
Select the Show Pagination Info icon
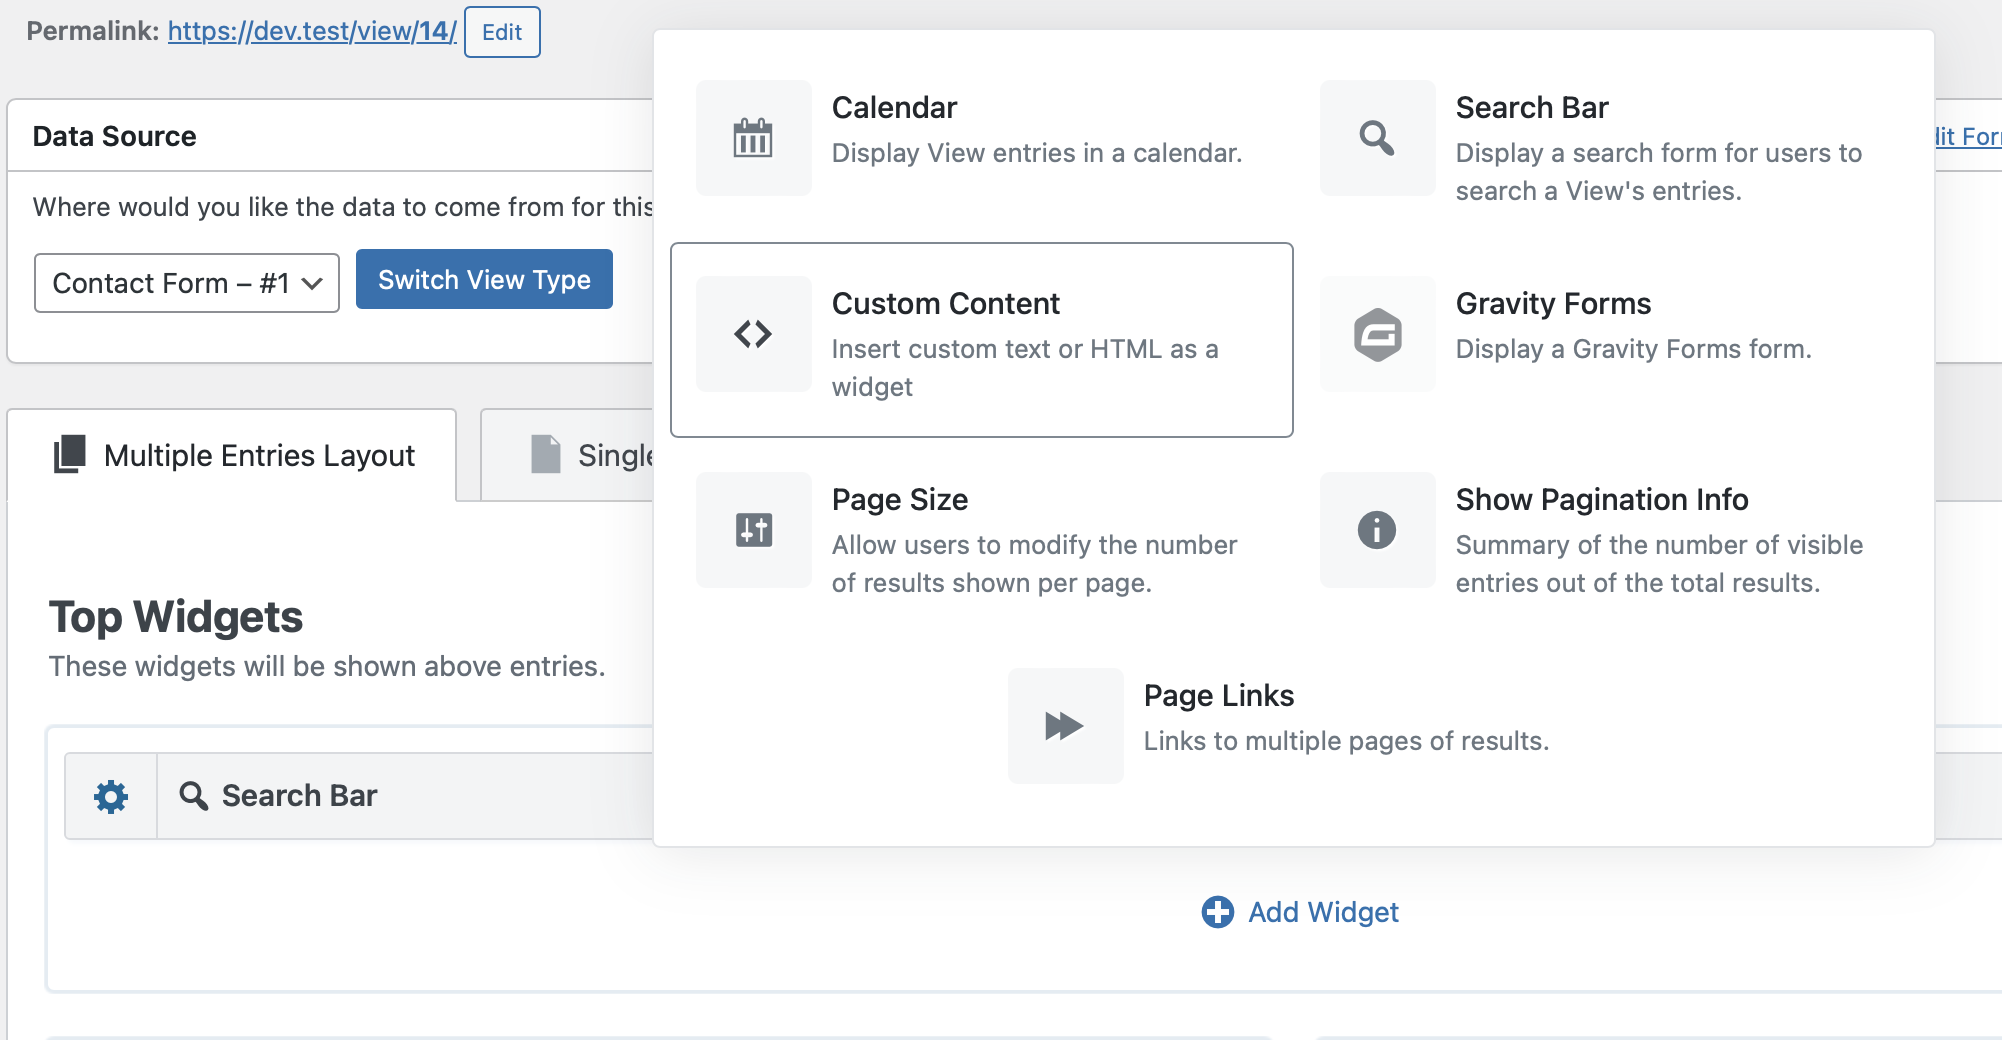[x=1377, y=530]
